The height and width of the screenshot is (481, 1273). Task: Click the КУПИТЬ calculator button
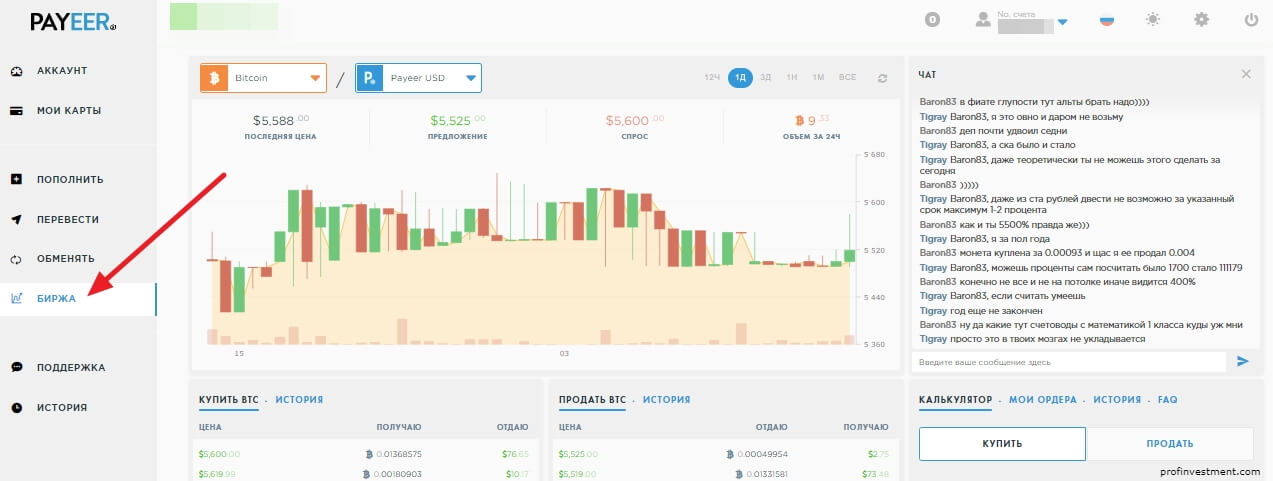click(x=1002, y=443)
